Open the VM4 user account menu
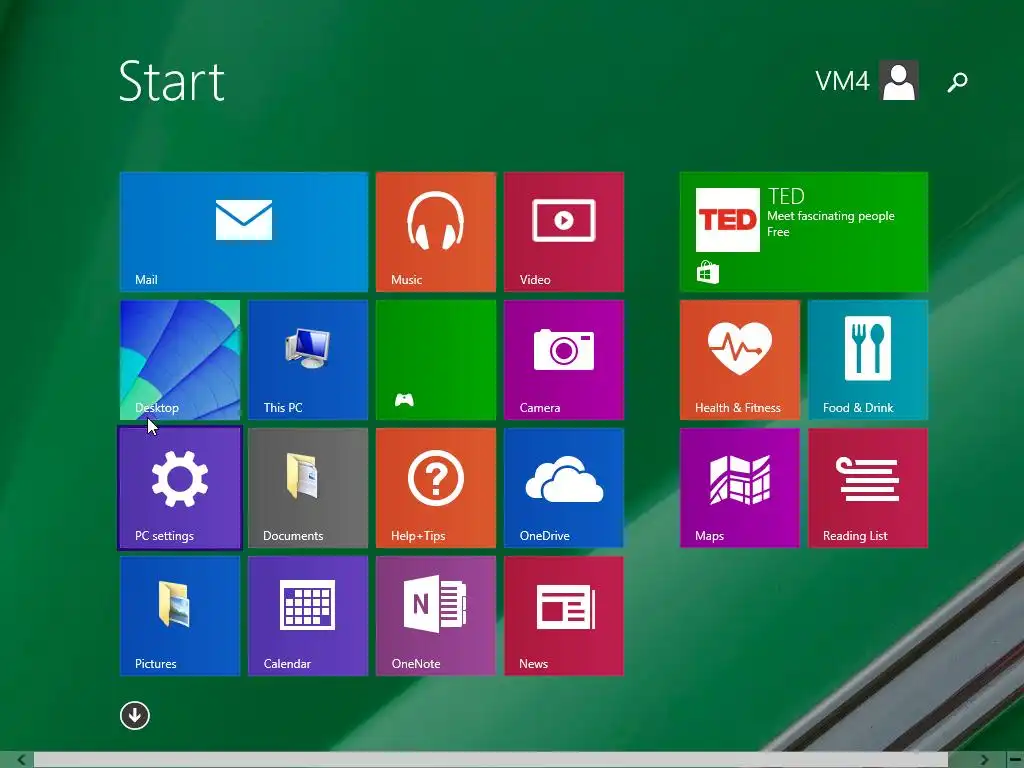 (x=867, y=81)
